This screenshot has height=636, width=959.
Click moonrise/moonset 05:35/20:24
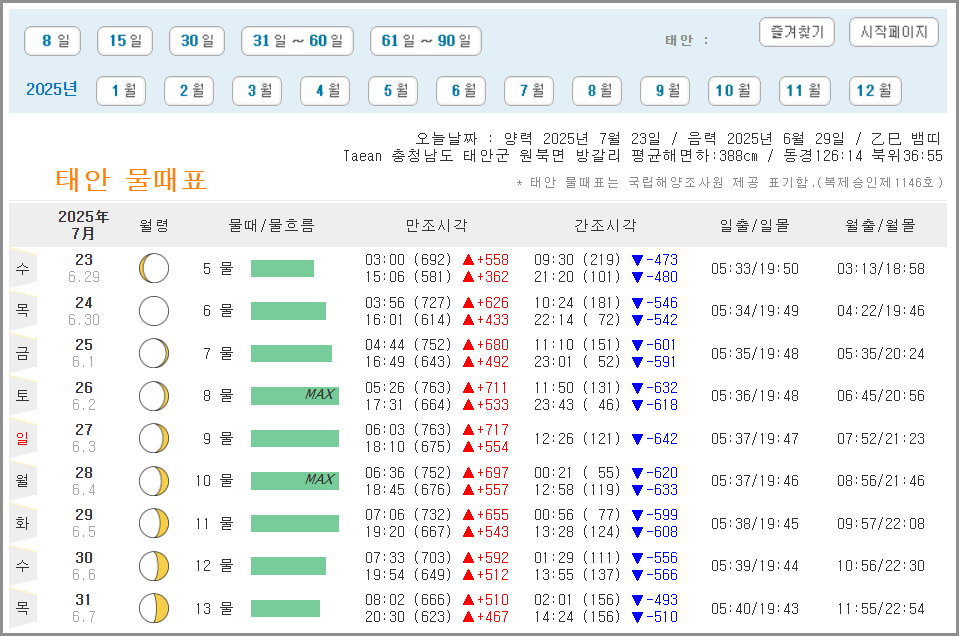click(881, 353)
